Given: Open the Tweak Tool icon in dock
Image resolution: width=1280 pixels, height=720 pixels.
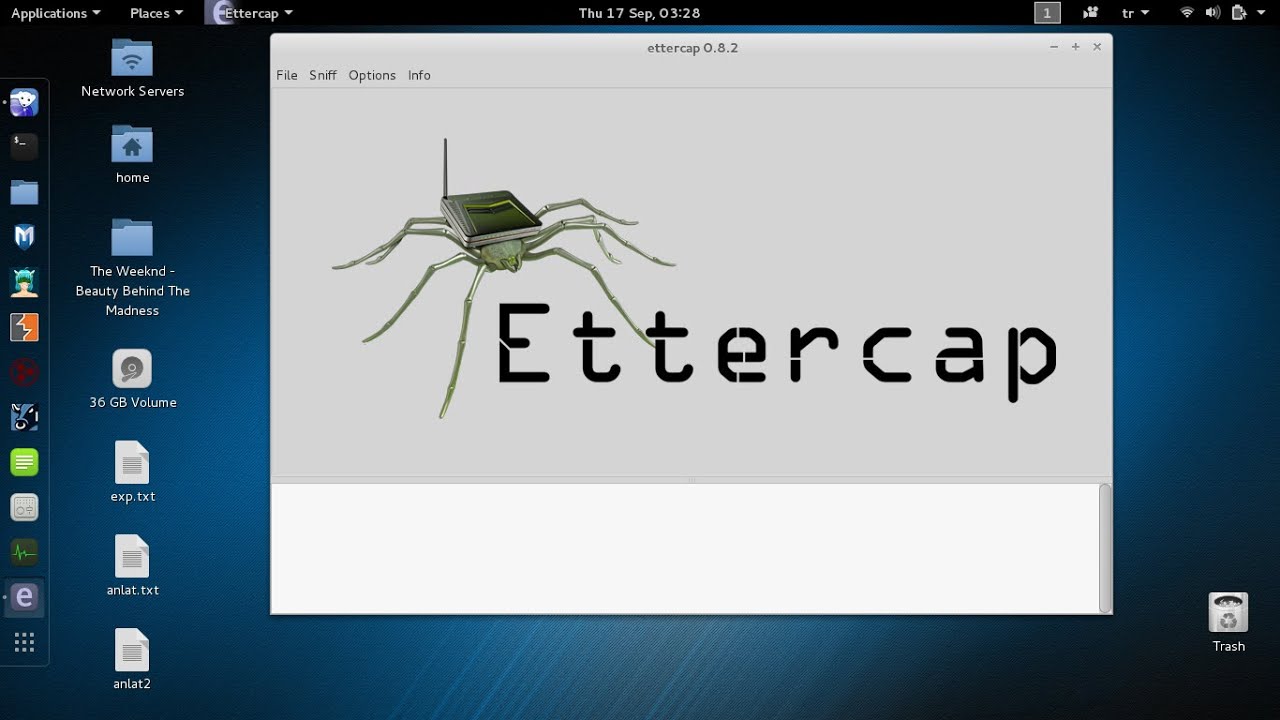Looking at the screenshot, I should coord(24,507).
